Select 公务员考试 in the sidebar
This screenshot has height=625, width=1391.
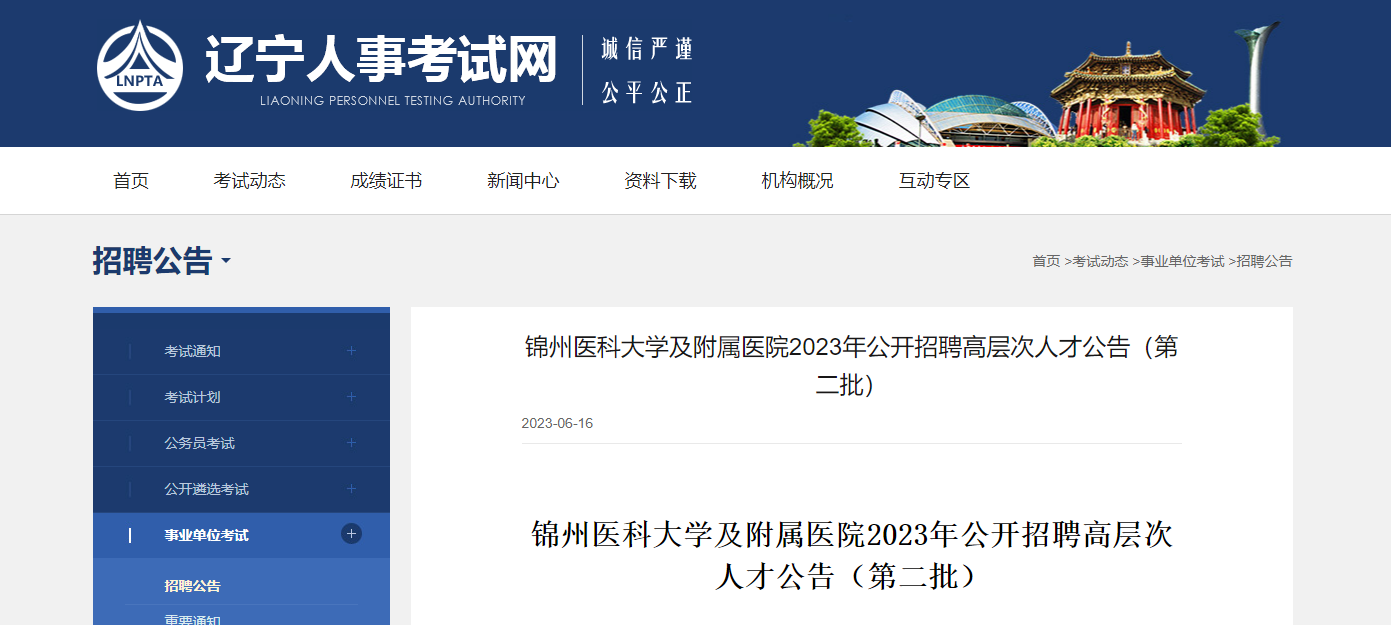(200, 443)
